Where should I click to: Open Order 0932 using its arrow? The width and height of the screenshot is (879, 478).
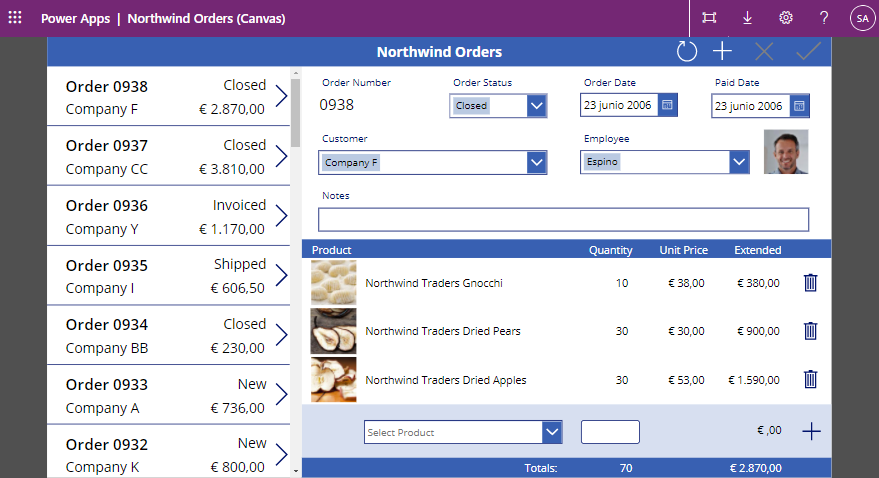(x=281, y=454)
